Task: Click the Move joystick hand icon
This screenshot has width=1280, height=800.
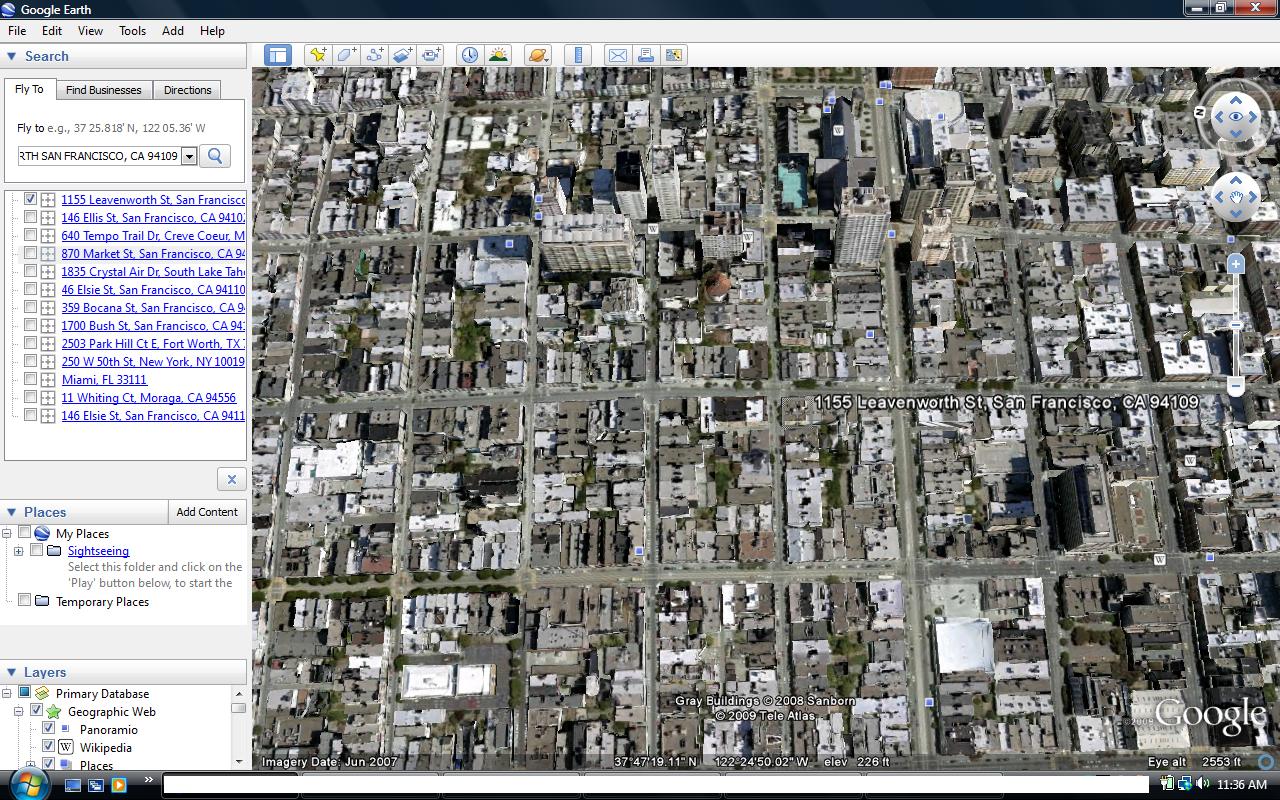Action: click(1236, 198)
